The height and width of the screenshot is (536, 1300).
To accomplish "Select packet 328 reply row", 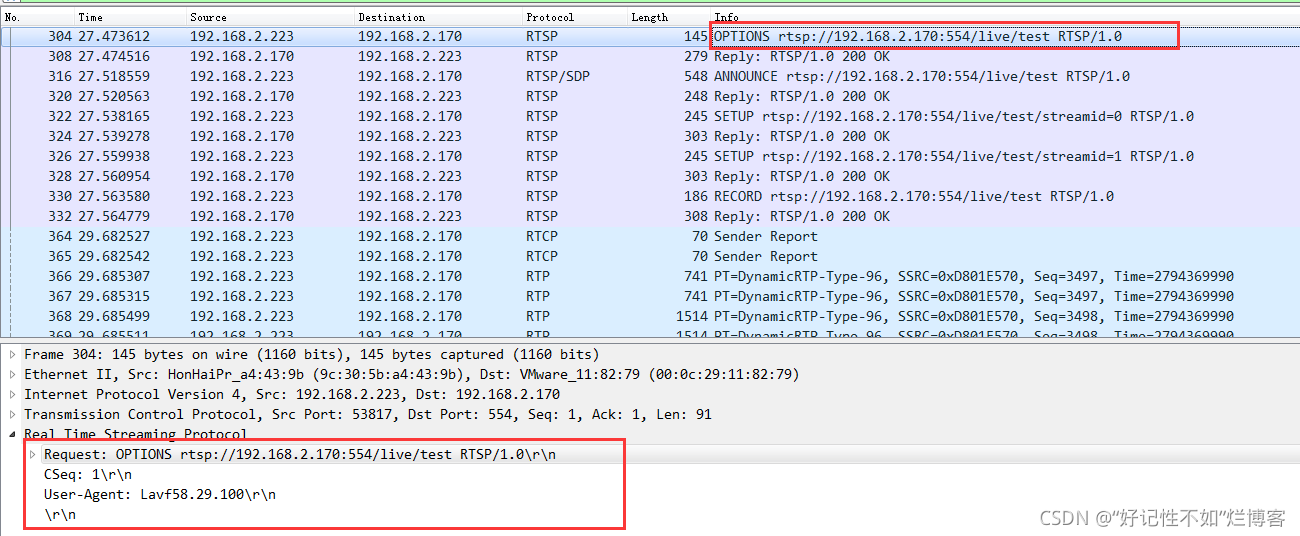I will point(650,176).
